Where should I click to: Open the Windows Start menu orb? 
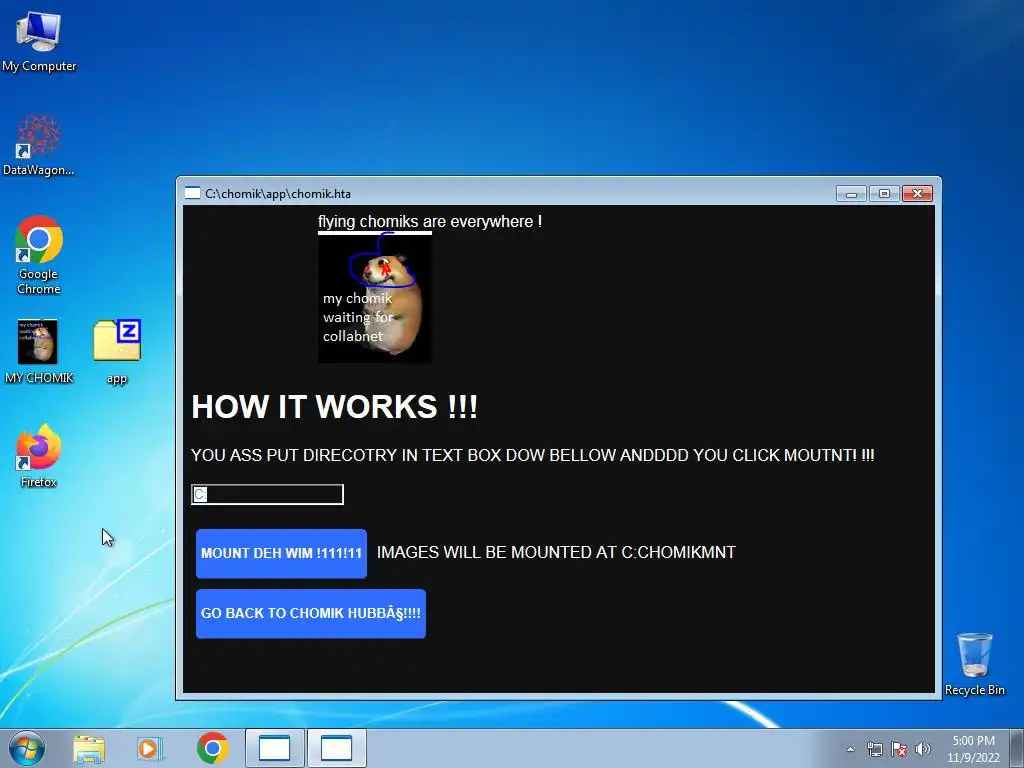(x=27, y=748)
